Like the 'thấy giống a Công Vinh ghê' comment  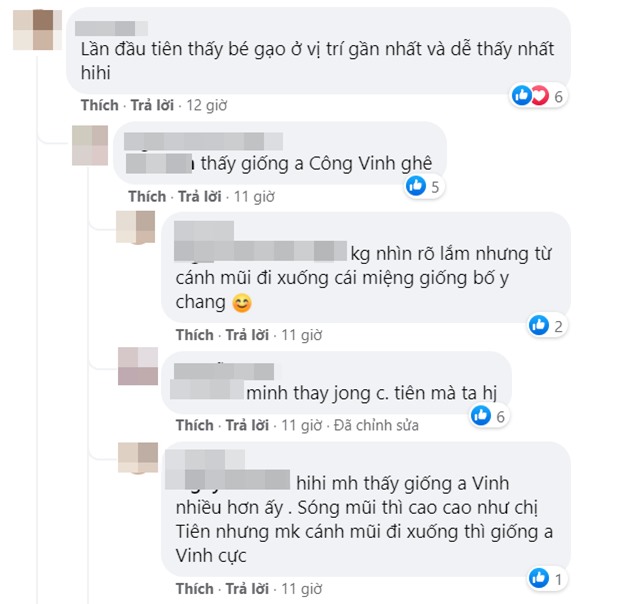pyautogui.click(x=147, y=196)
